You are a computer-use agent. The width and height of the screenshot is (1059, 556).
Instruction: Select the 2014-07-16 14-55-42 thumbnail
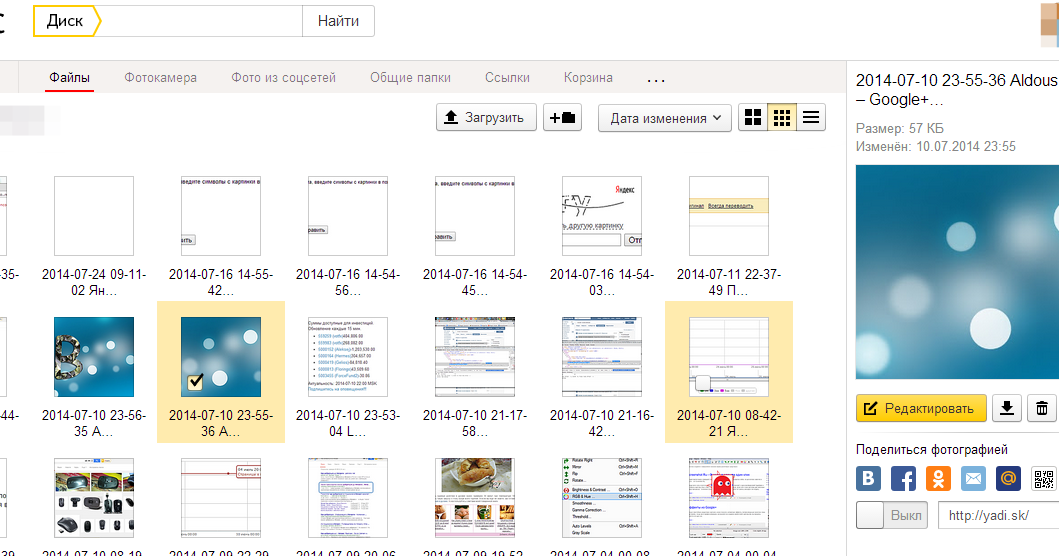pyautogui.click(x=221, y=216)
